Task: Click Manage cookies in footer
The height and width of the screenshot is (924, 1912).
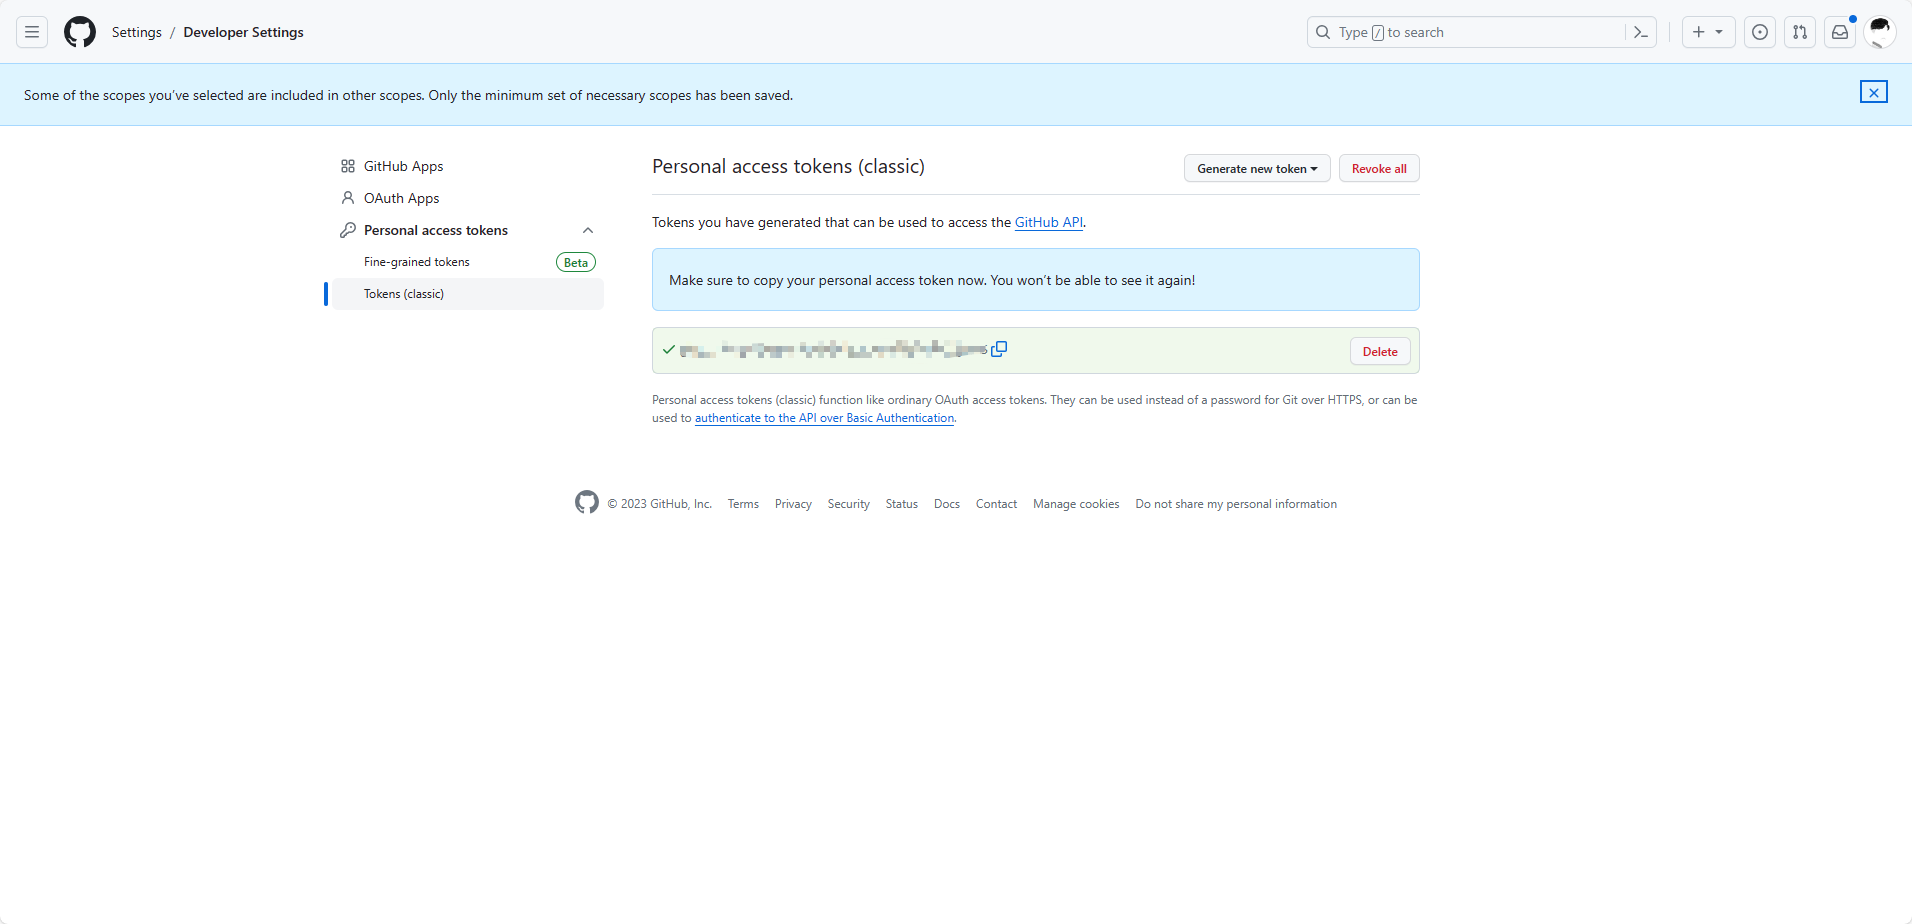Action: 1076,504
